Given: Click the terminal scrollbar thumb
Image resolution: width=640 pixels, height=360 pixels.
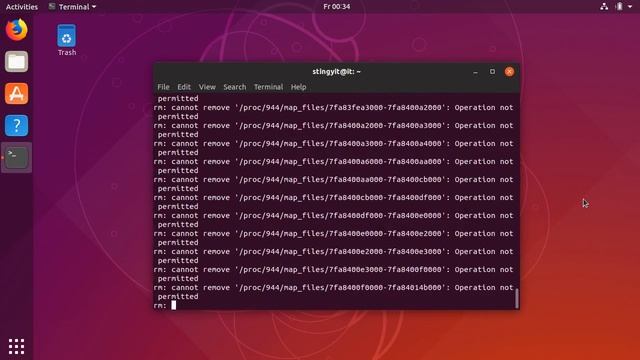Looking at the screenshot, I should (516, 298).
